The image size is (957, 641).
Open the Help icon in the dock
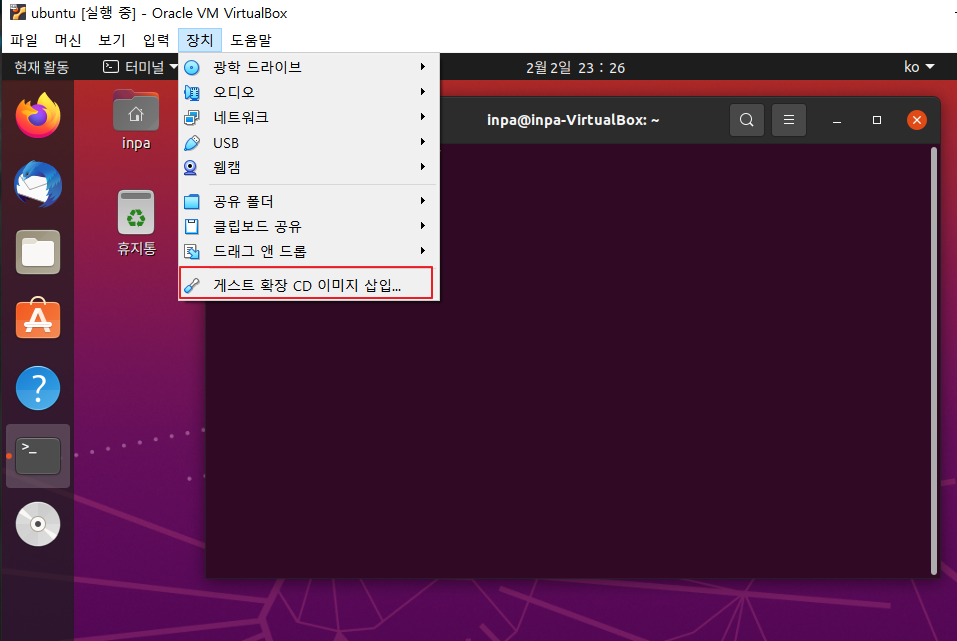tap(38, 388)
